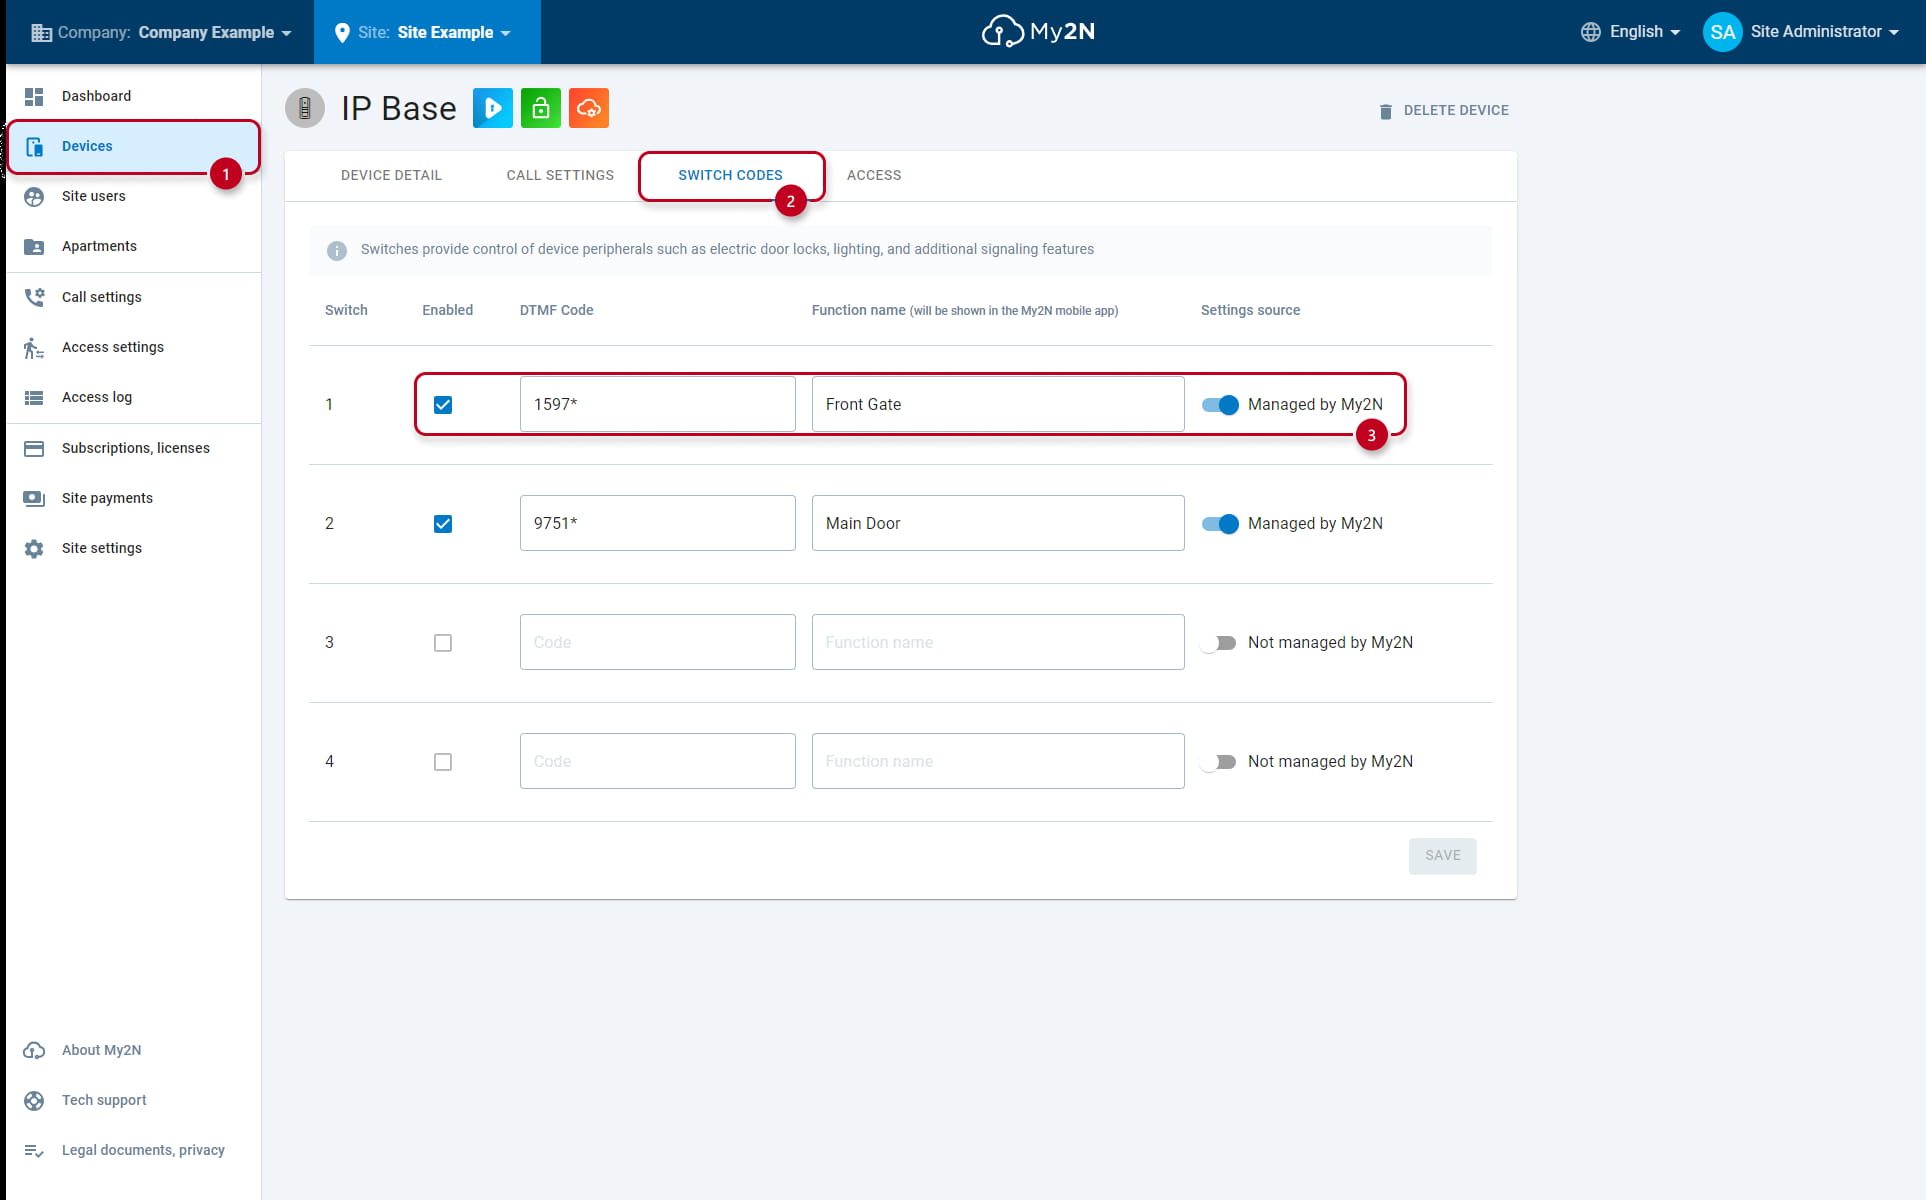The image size is (1926, 1200).
Task: Click the Save button
Action: pos(1442,856)
